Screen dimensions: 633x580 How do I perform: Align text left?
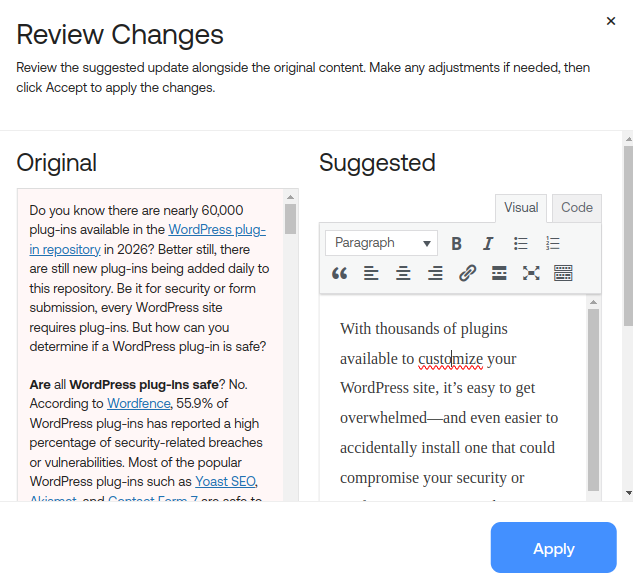(x=371, y=273)
